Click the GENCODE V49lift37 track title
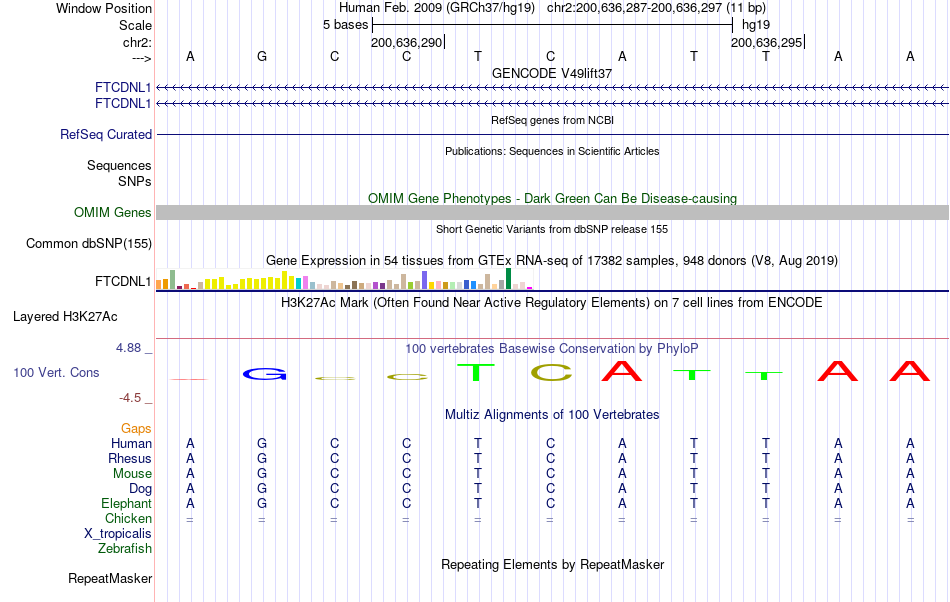Image resolution: width=950 pixels, height=602 pixels. tap(552, 73)
